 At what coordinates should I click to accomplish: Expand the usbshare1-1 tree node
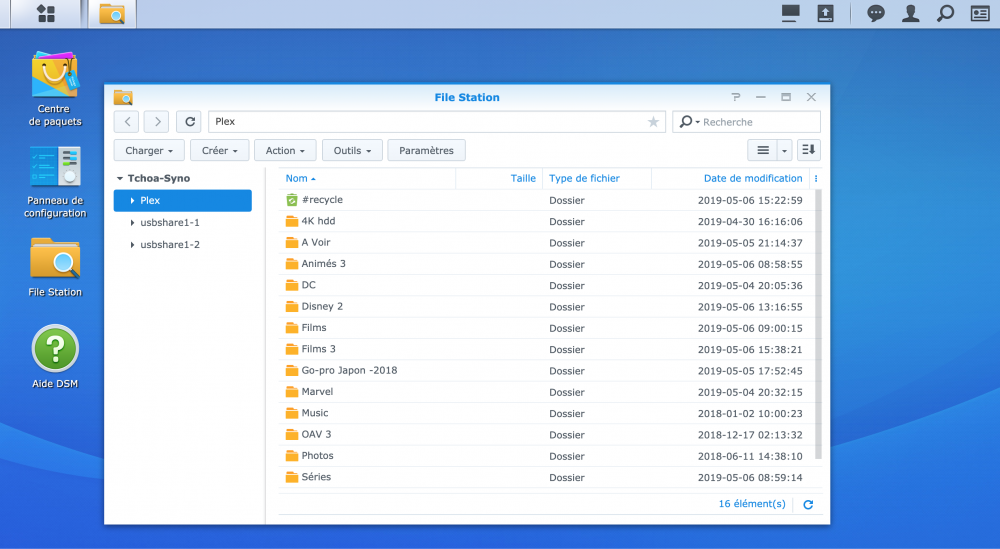point(132,223)
